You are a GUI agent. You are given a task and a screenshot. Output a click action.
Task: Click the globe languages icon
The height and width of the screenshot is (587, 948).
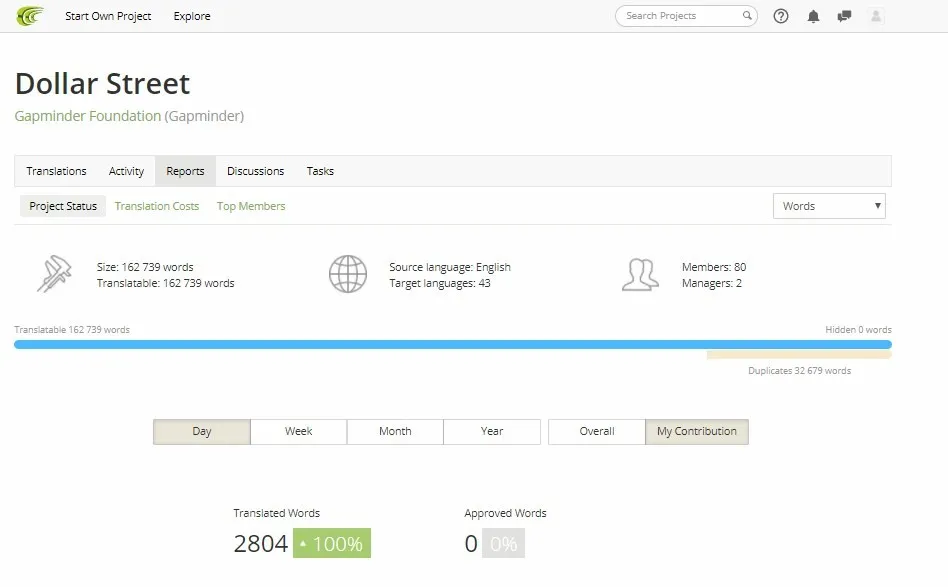(348, 274)
